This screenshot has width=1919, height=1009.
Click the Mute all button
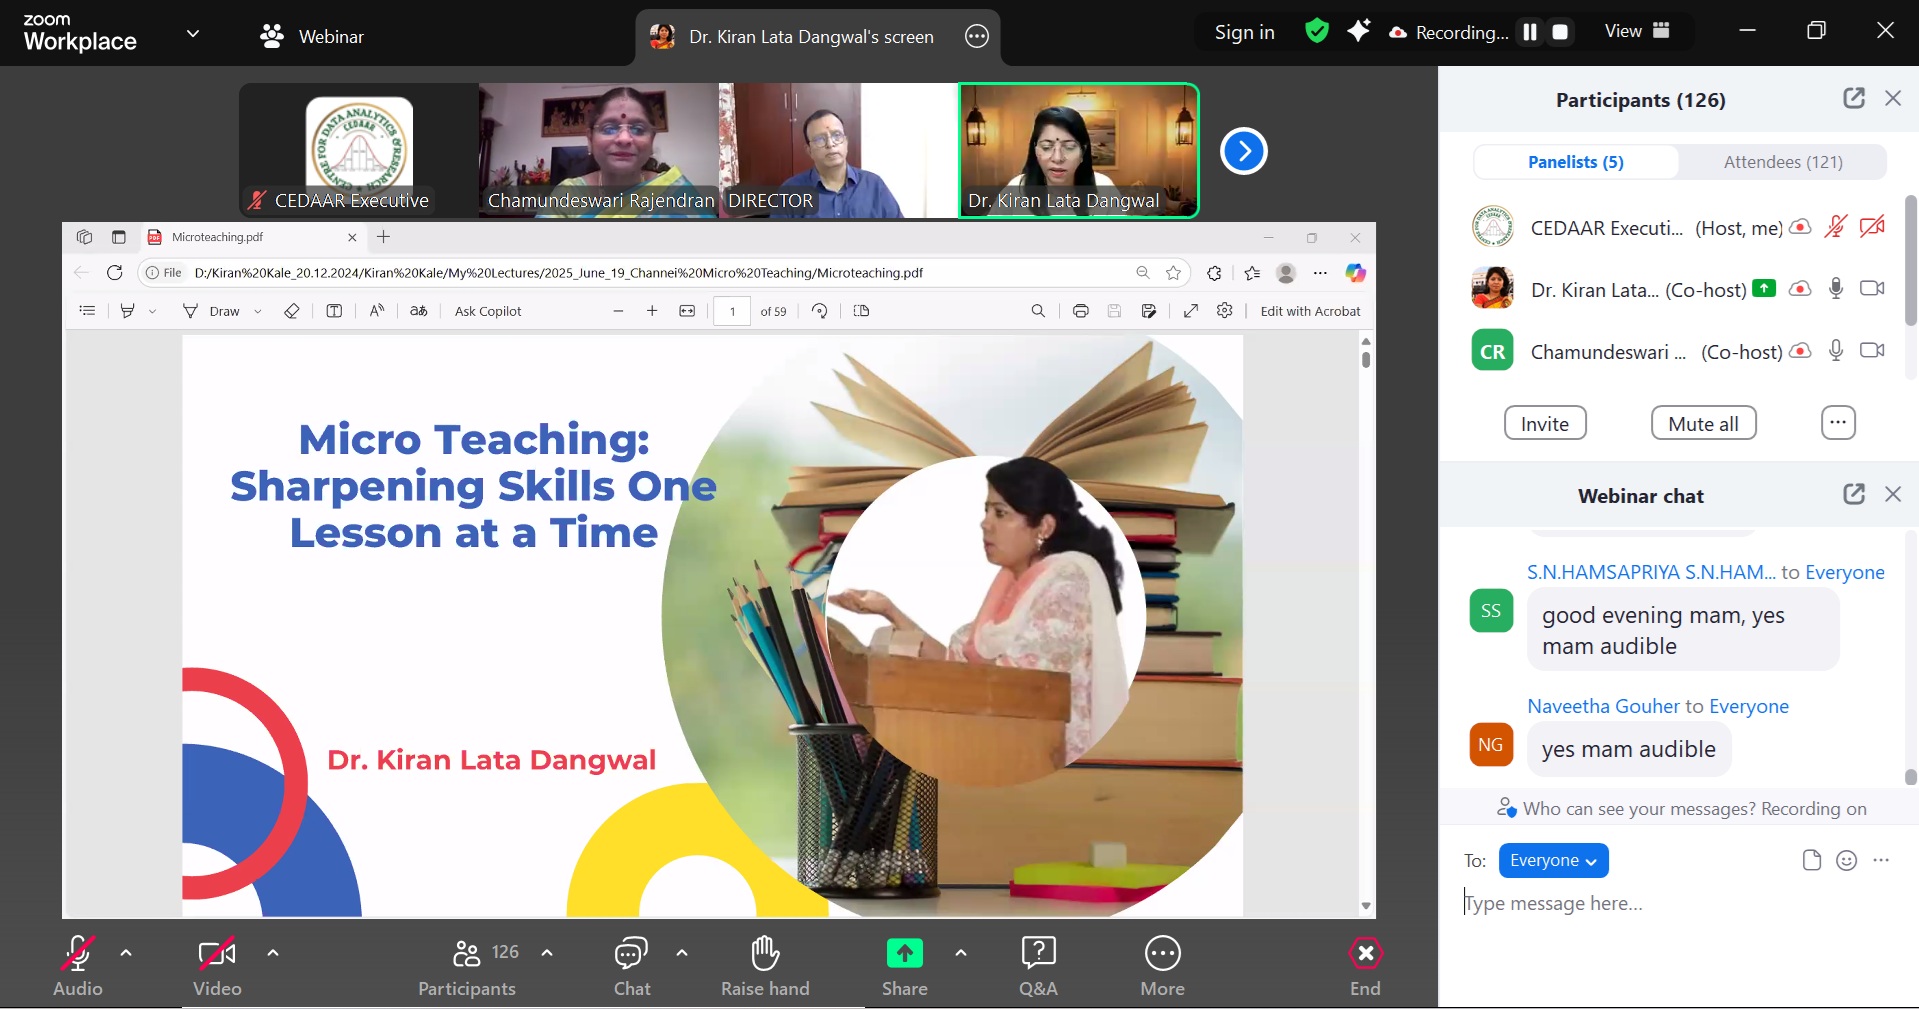click(x=1703, y=424)
